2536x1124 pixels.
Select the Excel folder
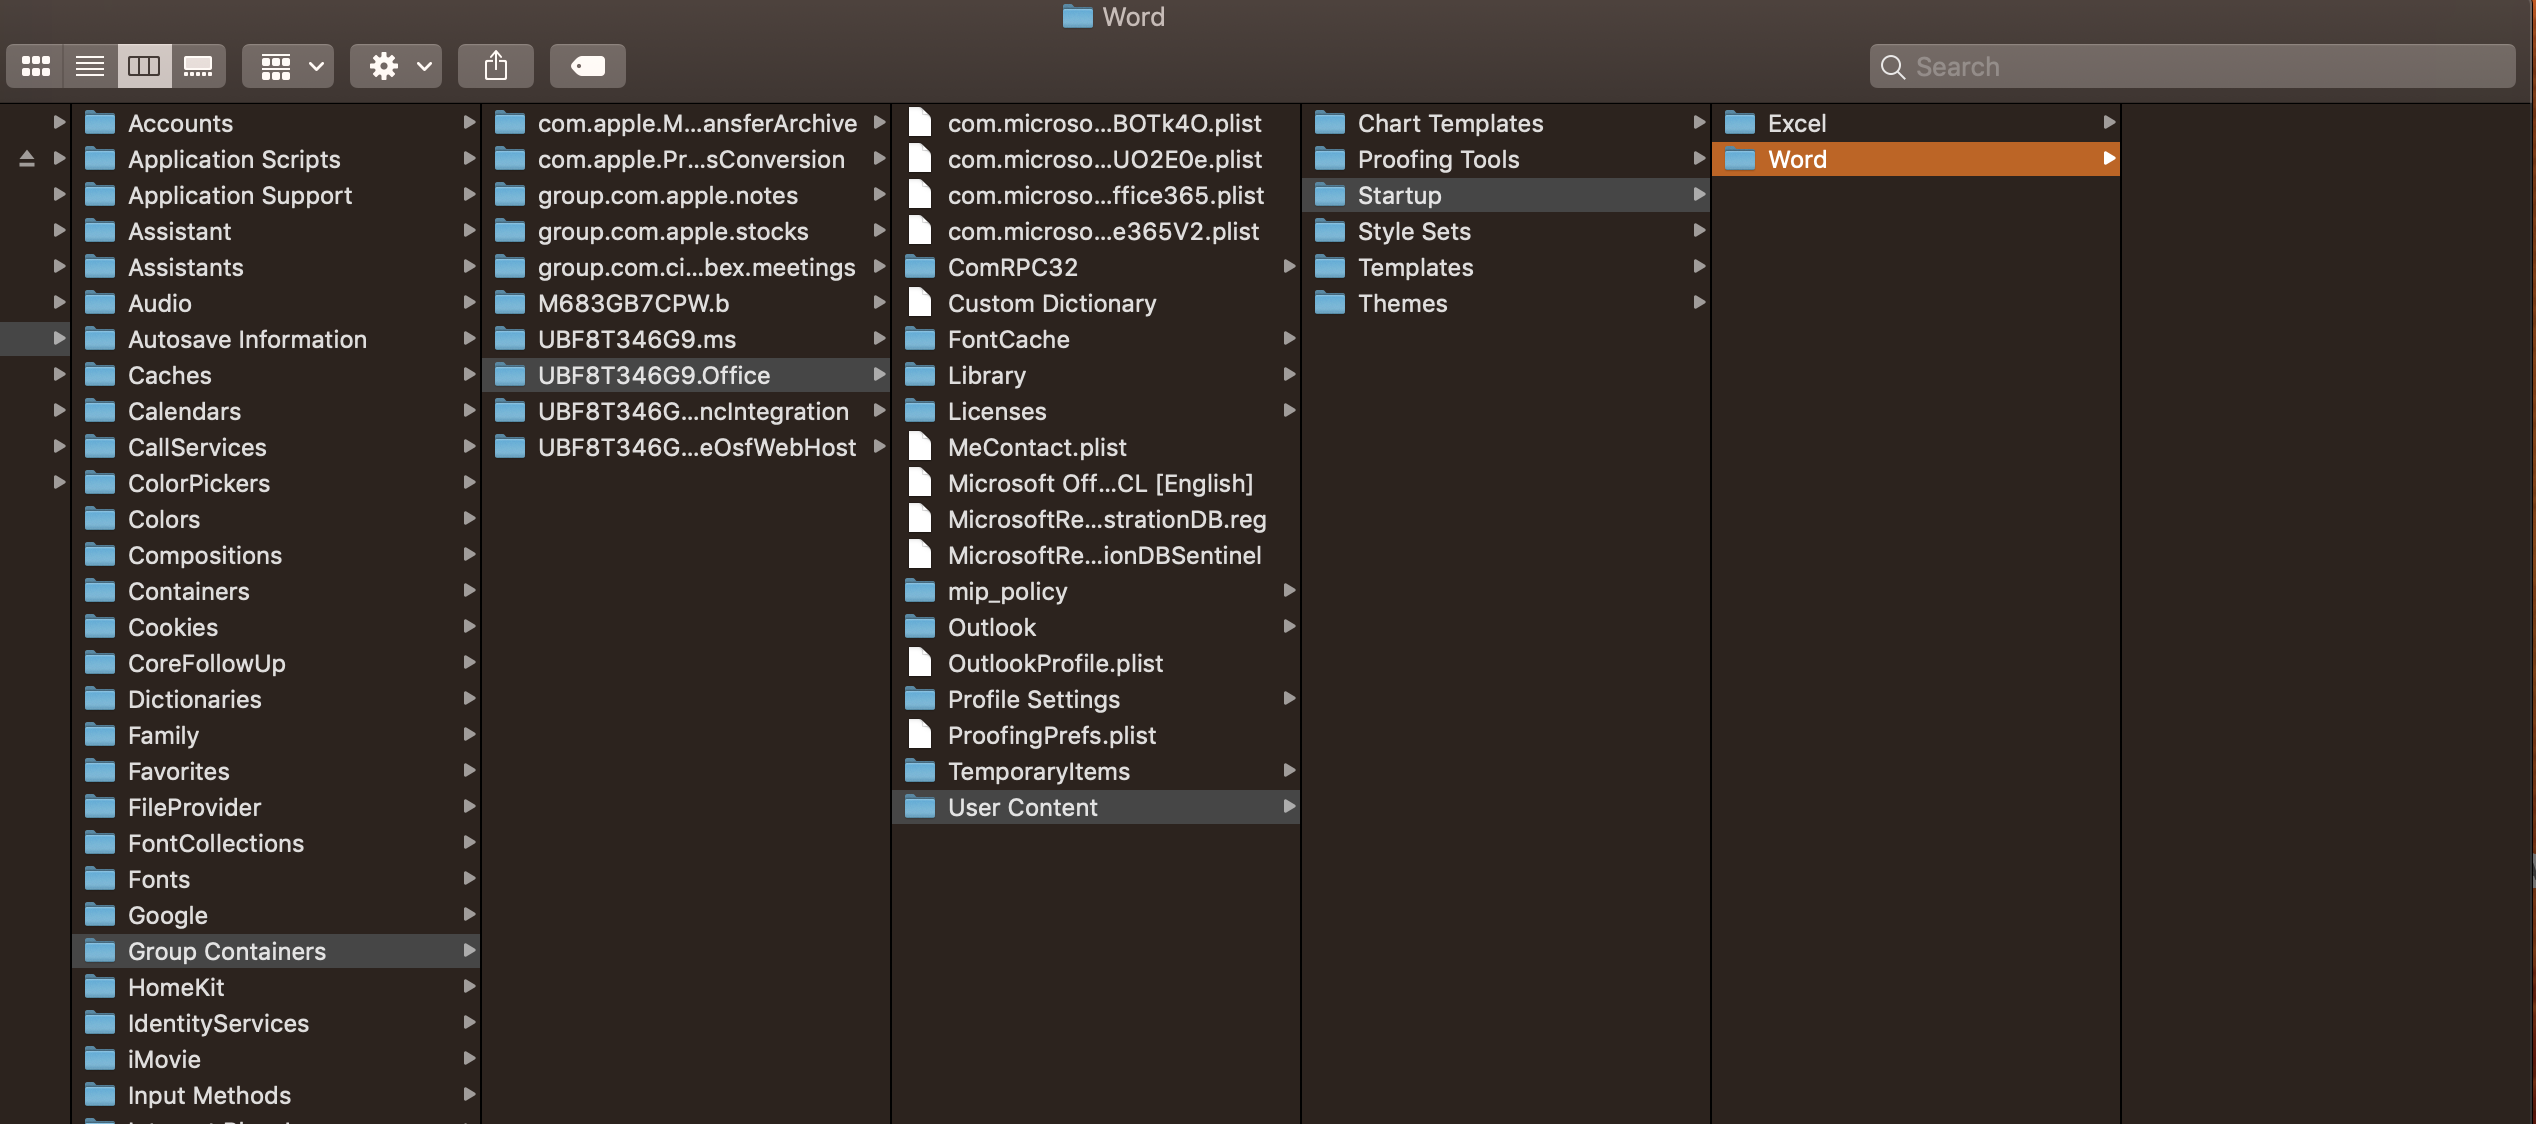tap(1916, 123)
